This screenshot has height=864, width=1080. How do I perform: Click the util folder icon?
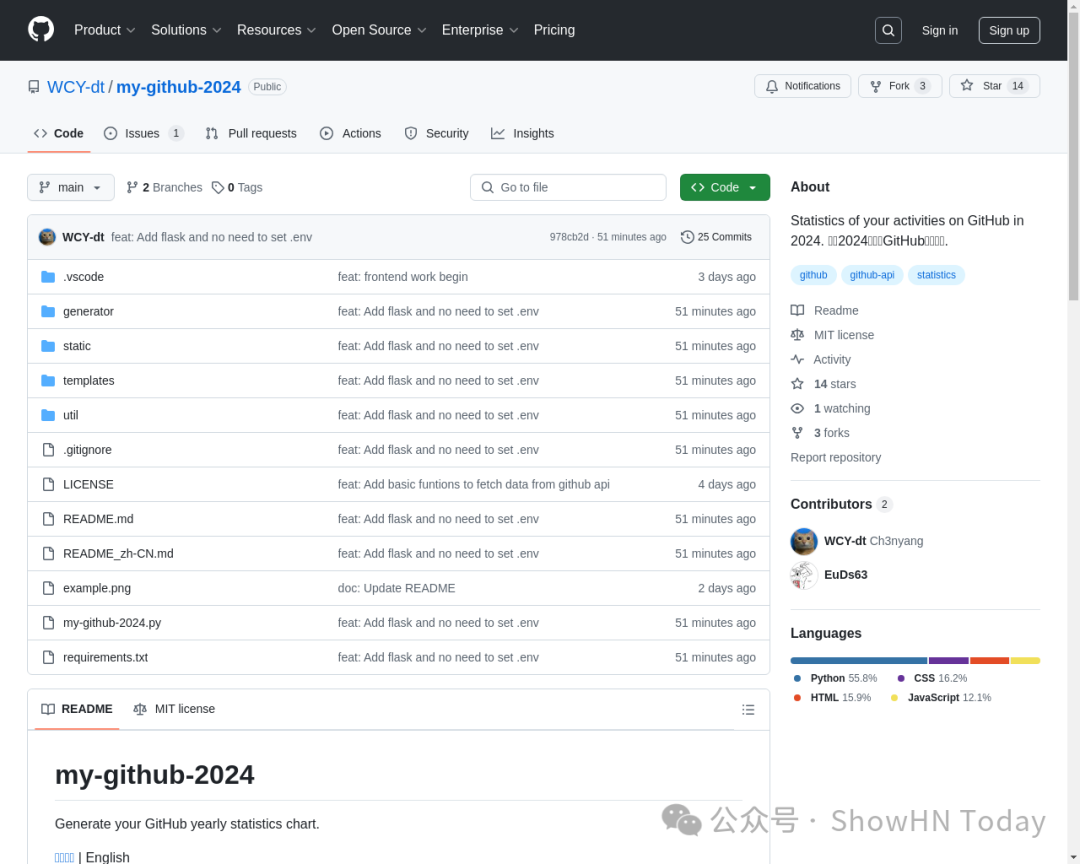48,415
